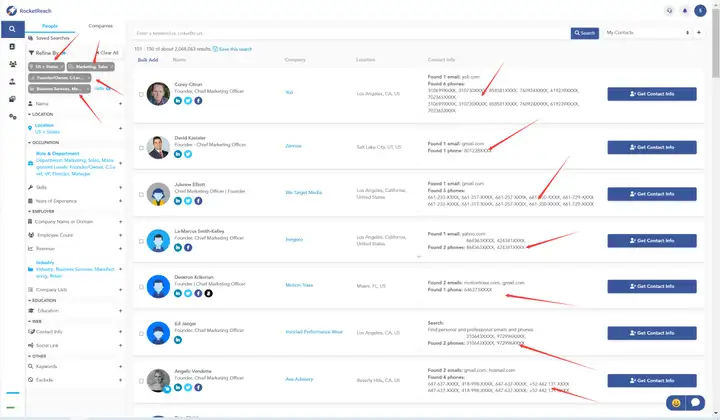The width and height of the screenshot is (720, 420).
Task: Remove the Marketing, Sales filter chip
Action: click(x=112, y=67)
